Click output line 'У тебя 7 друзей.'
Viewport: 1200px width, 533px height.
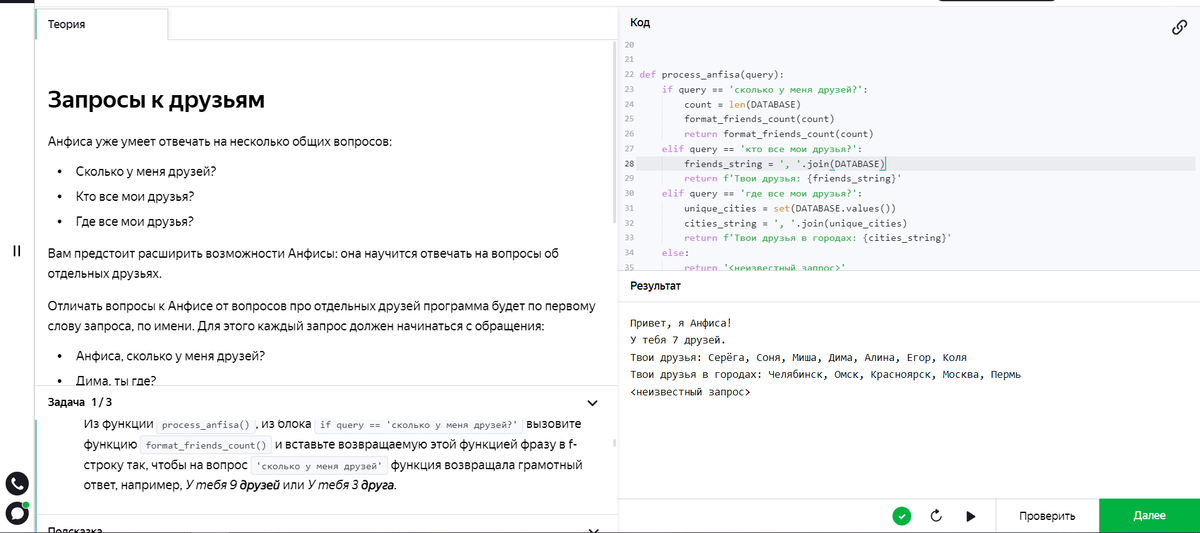tap(677, 340)
